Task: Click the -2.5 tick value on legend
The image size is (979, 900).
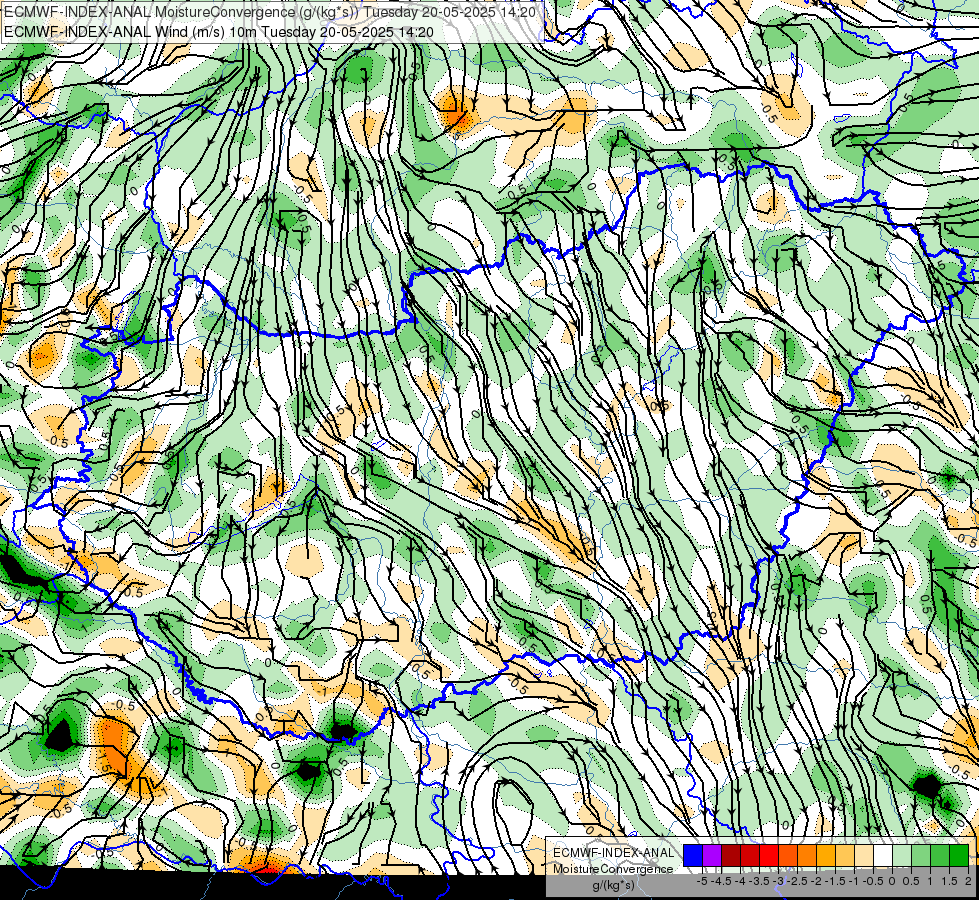Action: pyautogui.click(x=797, y=881)
